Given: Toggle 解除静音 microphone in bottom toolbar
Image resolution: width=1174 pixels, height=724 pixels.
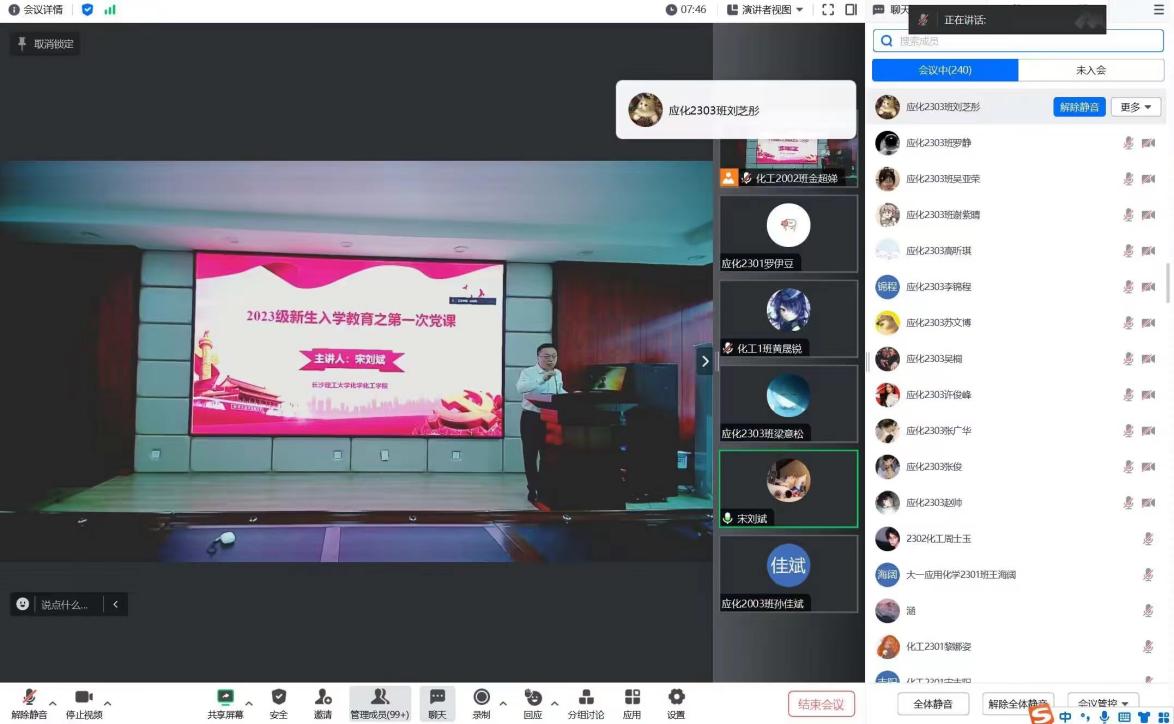Looking at the screenshot, I should (29, 698).
